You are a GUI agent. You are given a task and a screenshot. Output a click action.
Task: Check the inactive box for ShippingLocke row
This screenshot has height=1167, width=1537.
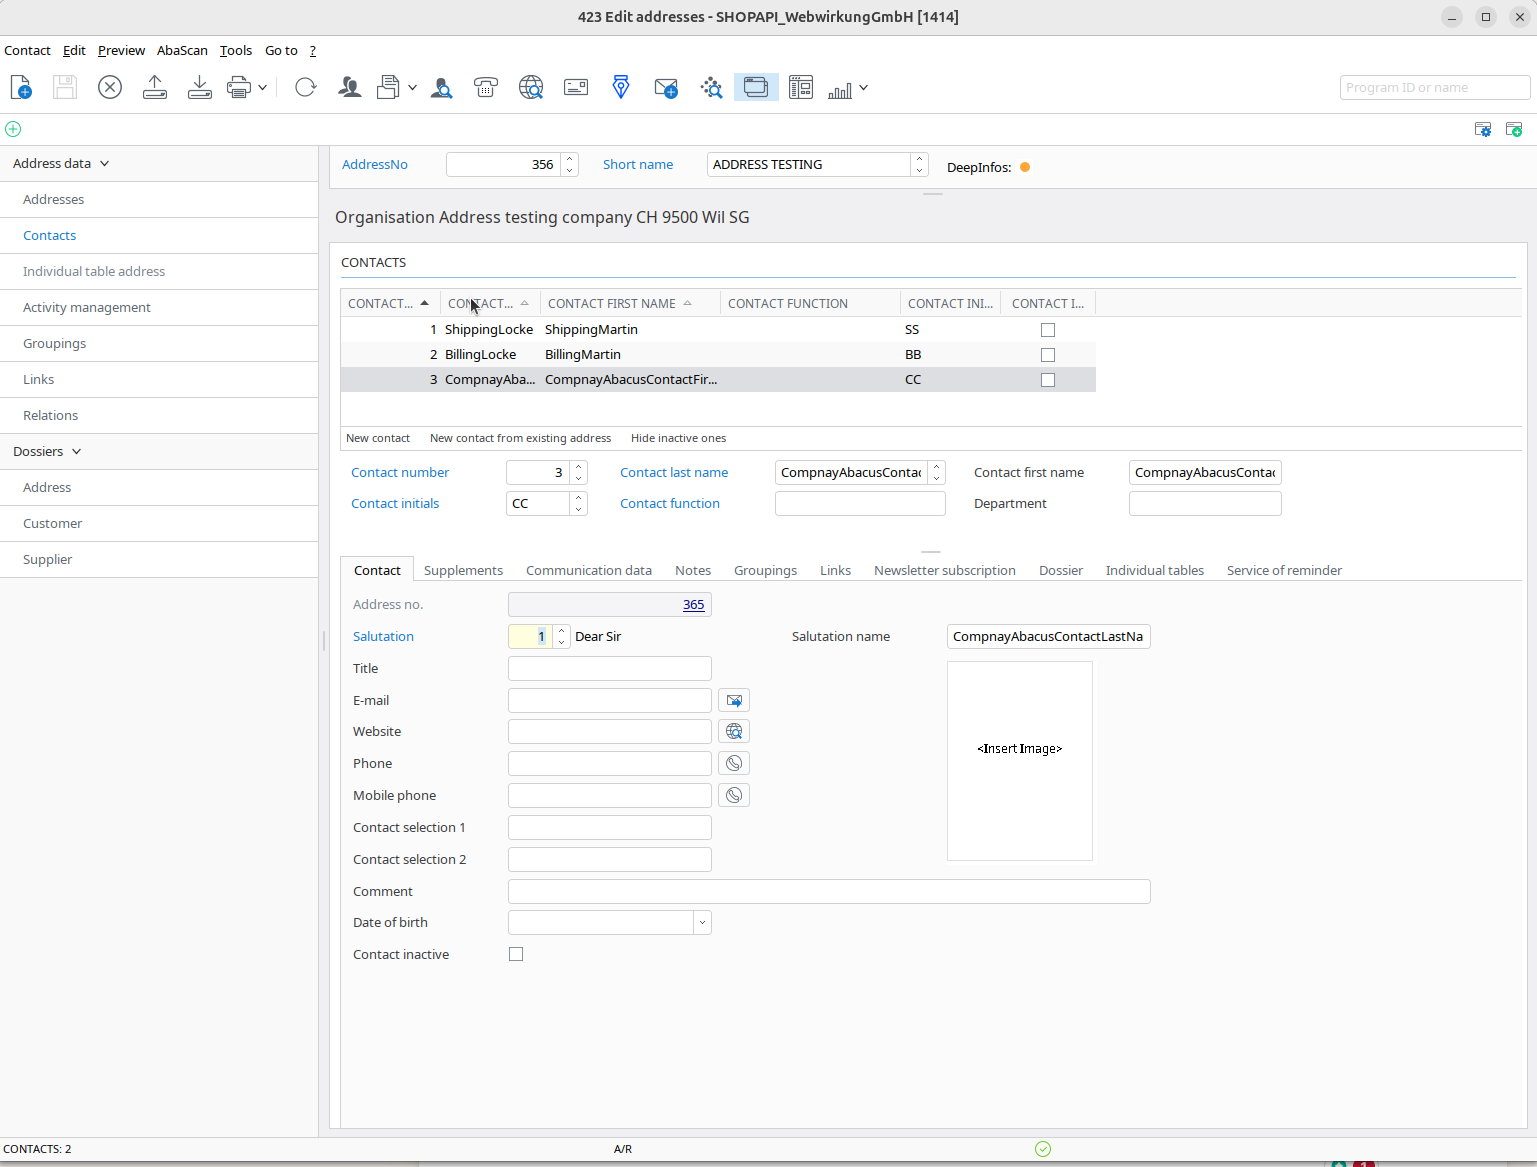(x=1048, y=330)
